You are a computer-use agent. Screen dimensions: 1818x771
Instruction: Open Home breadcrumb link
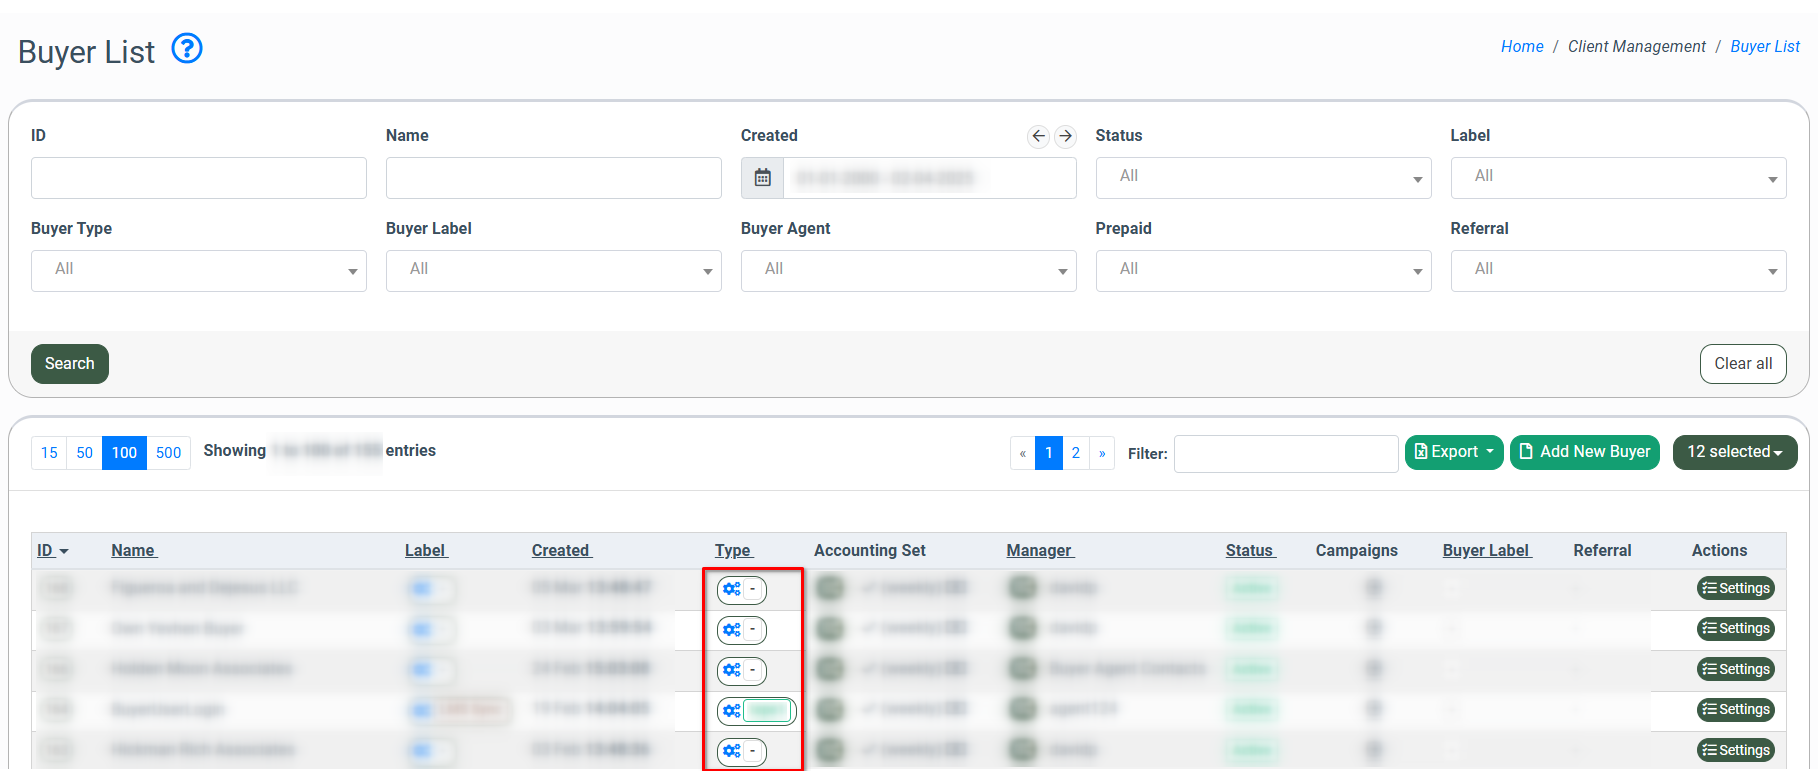click(x=1521, y=47)
